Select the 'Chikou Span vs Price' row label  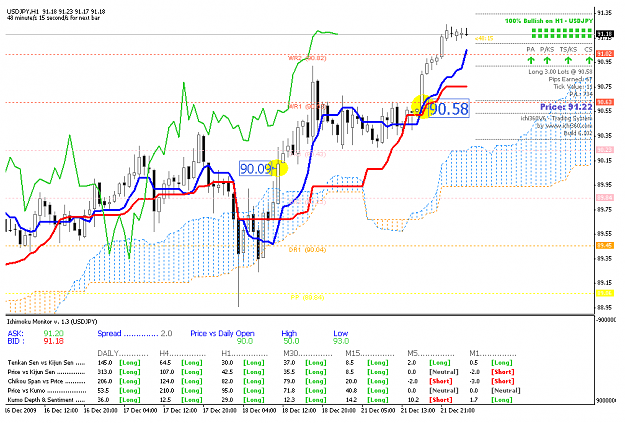click(x=46, y=381)
